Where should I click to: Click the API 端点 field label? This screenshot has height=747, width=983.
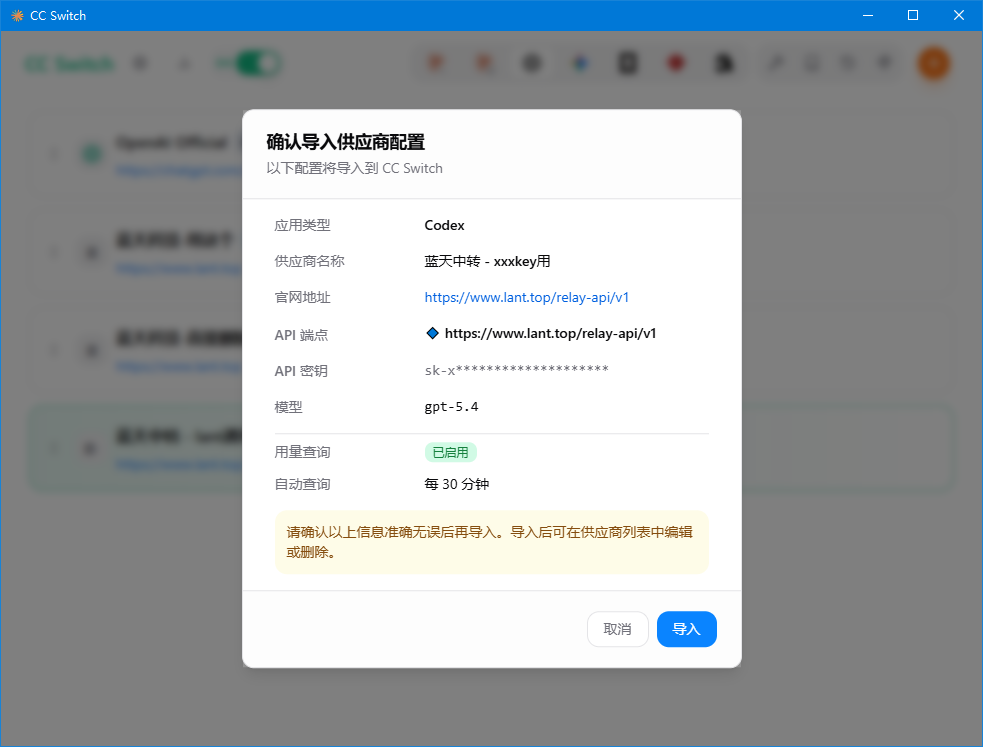[x=301, y=335]
